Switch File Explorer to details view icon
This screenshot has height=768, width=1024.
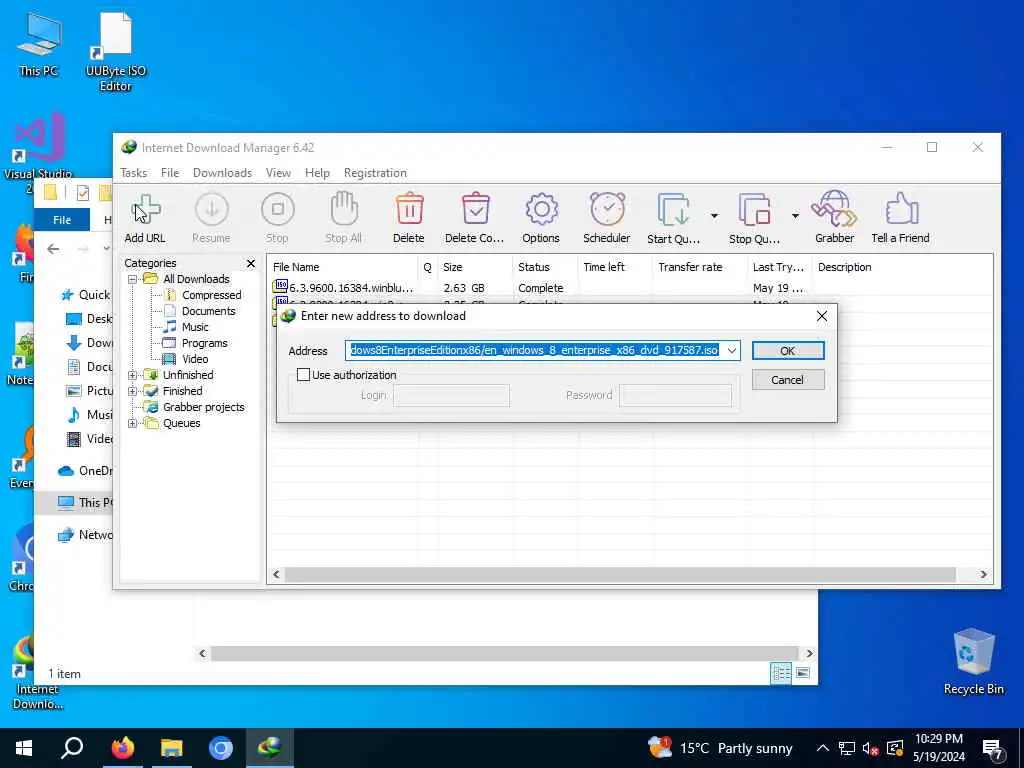(x=781, y=673)
